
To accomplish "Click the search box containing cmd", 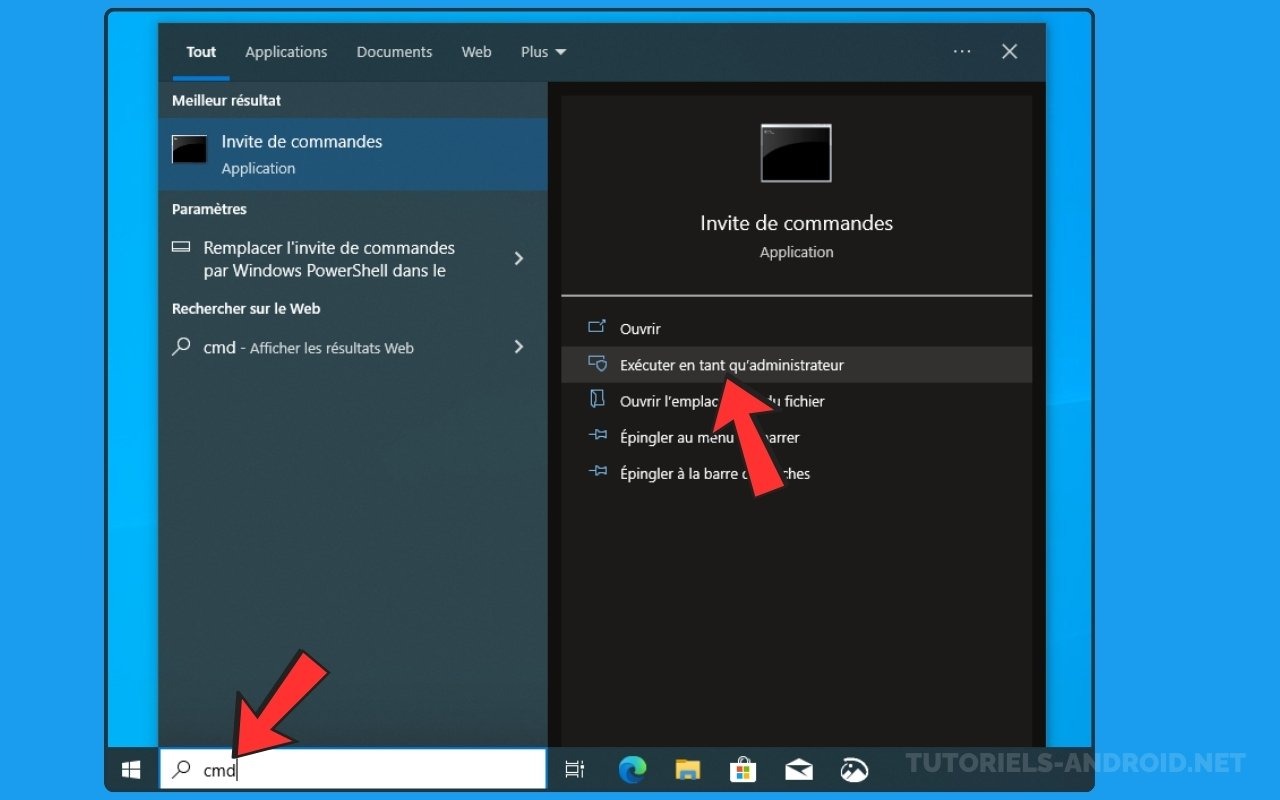I will point(353,769).
